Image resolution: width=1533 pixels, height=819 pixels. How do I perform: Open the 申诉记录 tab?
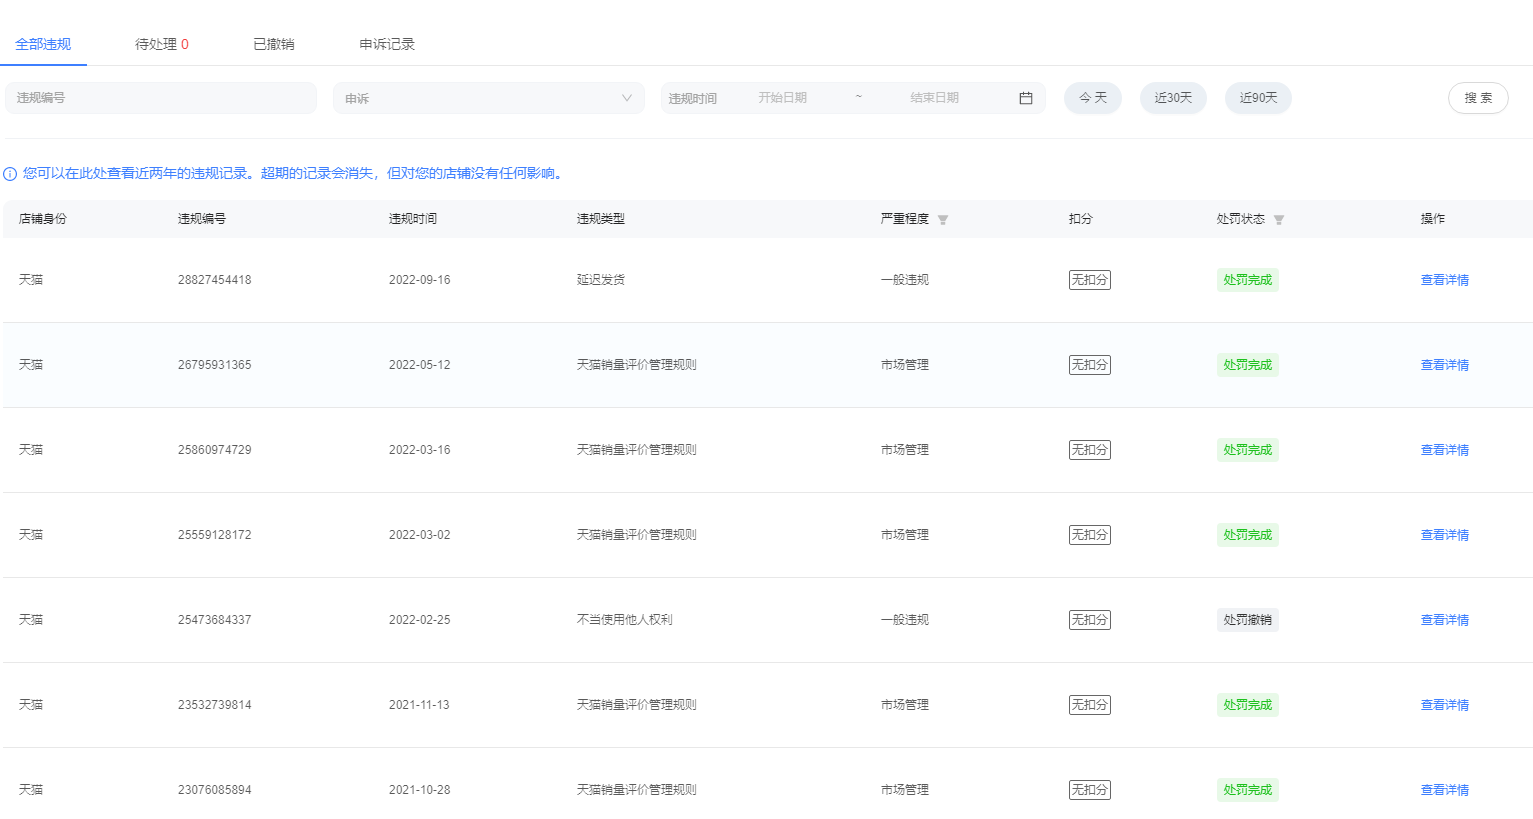point(387,44)
